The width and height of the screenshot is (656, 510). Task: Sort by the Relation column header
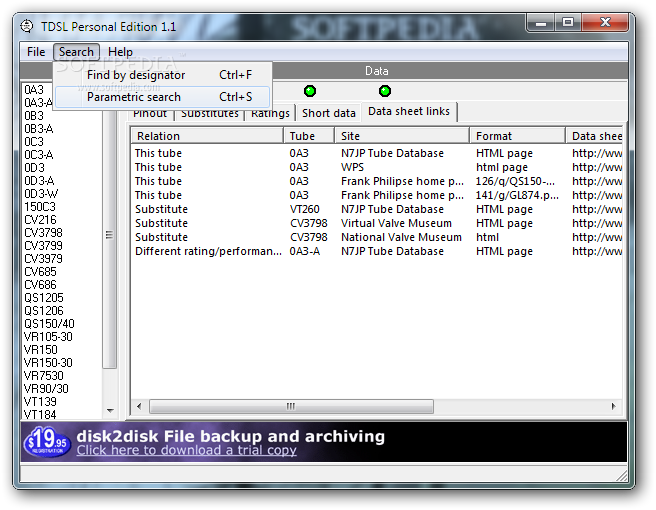pos(208,136)
